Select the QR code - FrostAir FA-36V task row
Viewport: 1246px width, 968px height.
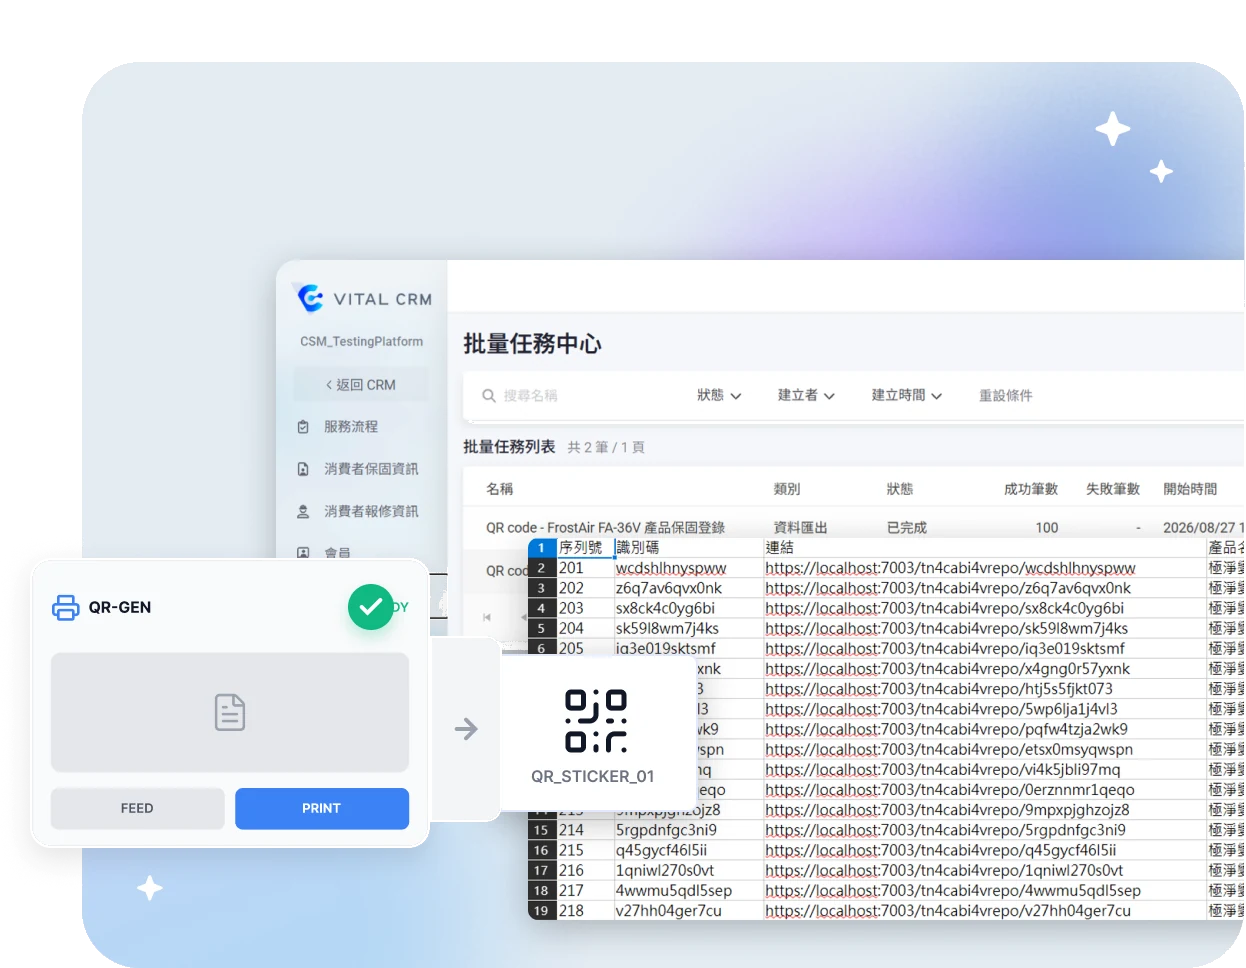(x=853, y=528)
